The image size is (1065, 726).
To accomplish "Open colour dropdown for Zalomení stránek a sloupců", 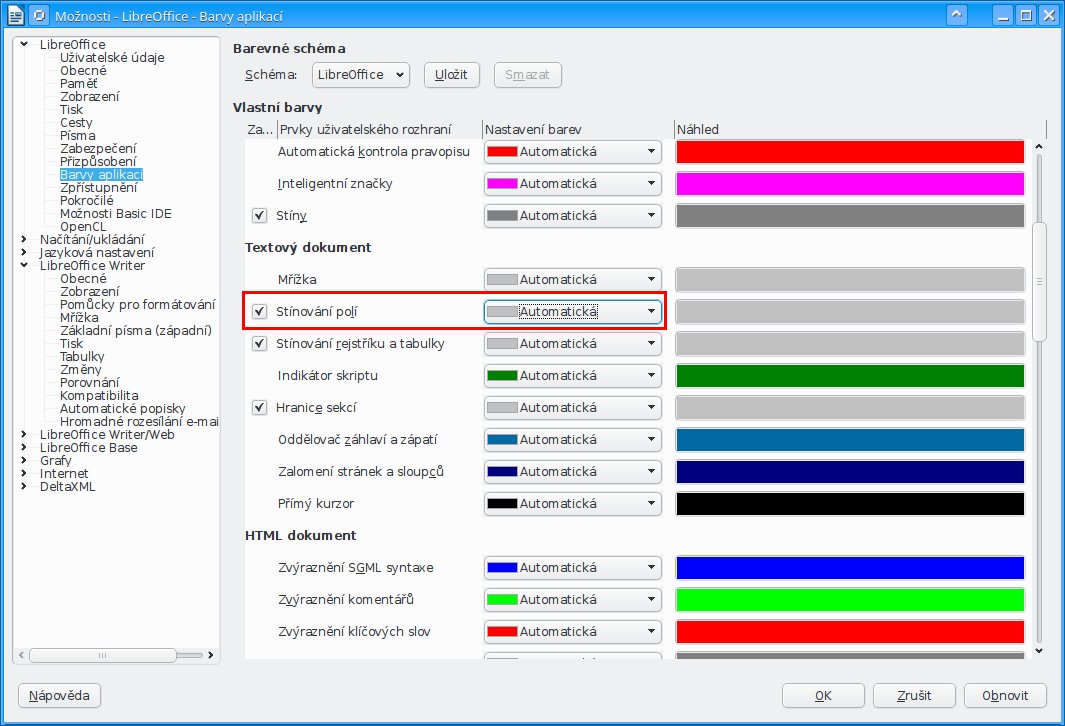I will coord(573,471).
